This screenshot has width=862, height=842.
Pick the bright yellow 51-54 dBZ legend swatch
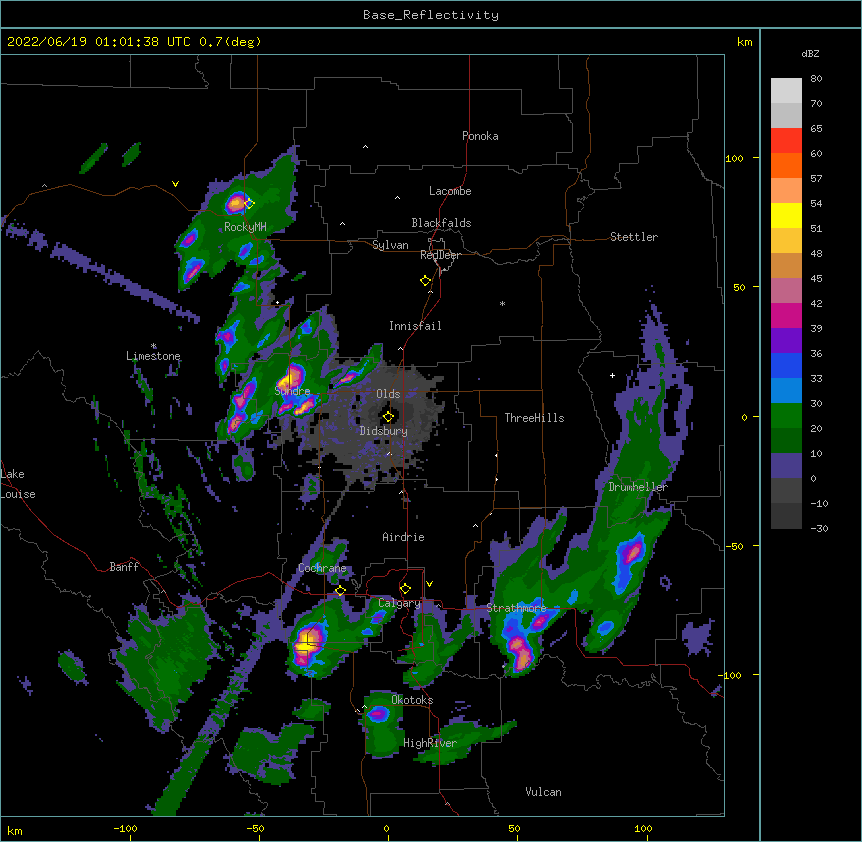tap(786, 215)
